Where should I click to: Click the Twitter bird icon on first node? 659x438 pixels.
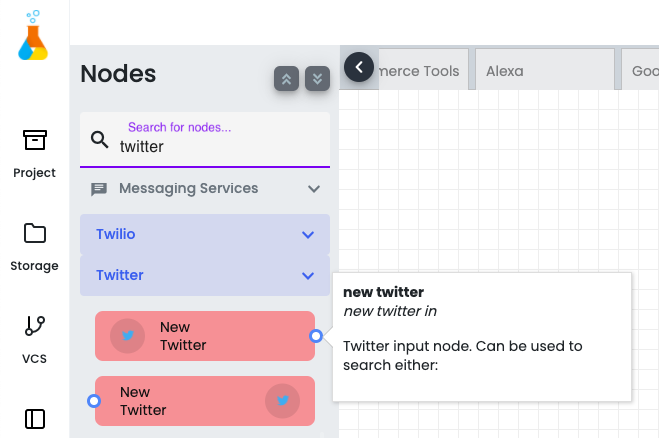coord(127,336)
